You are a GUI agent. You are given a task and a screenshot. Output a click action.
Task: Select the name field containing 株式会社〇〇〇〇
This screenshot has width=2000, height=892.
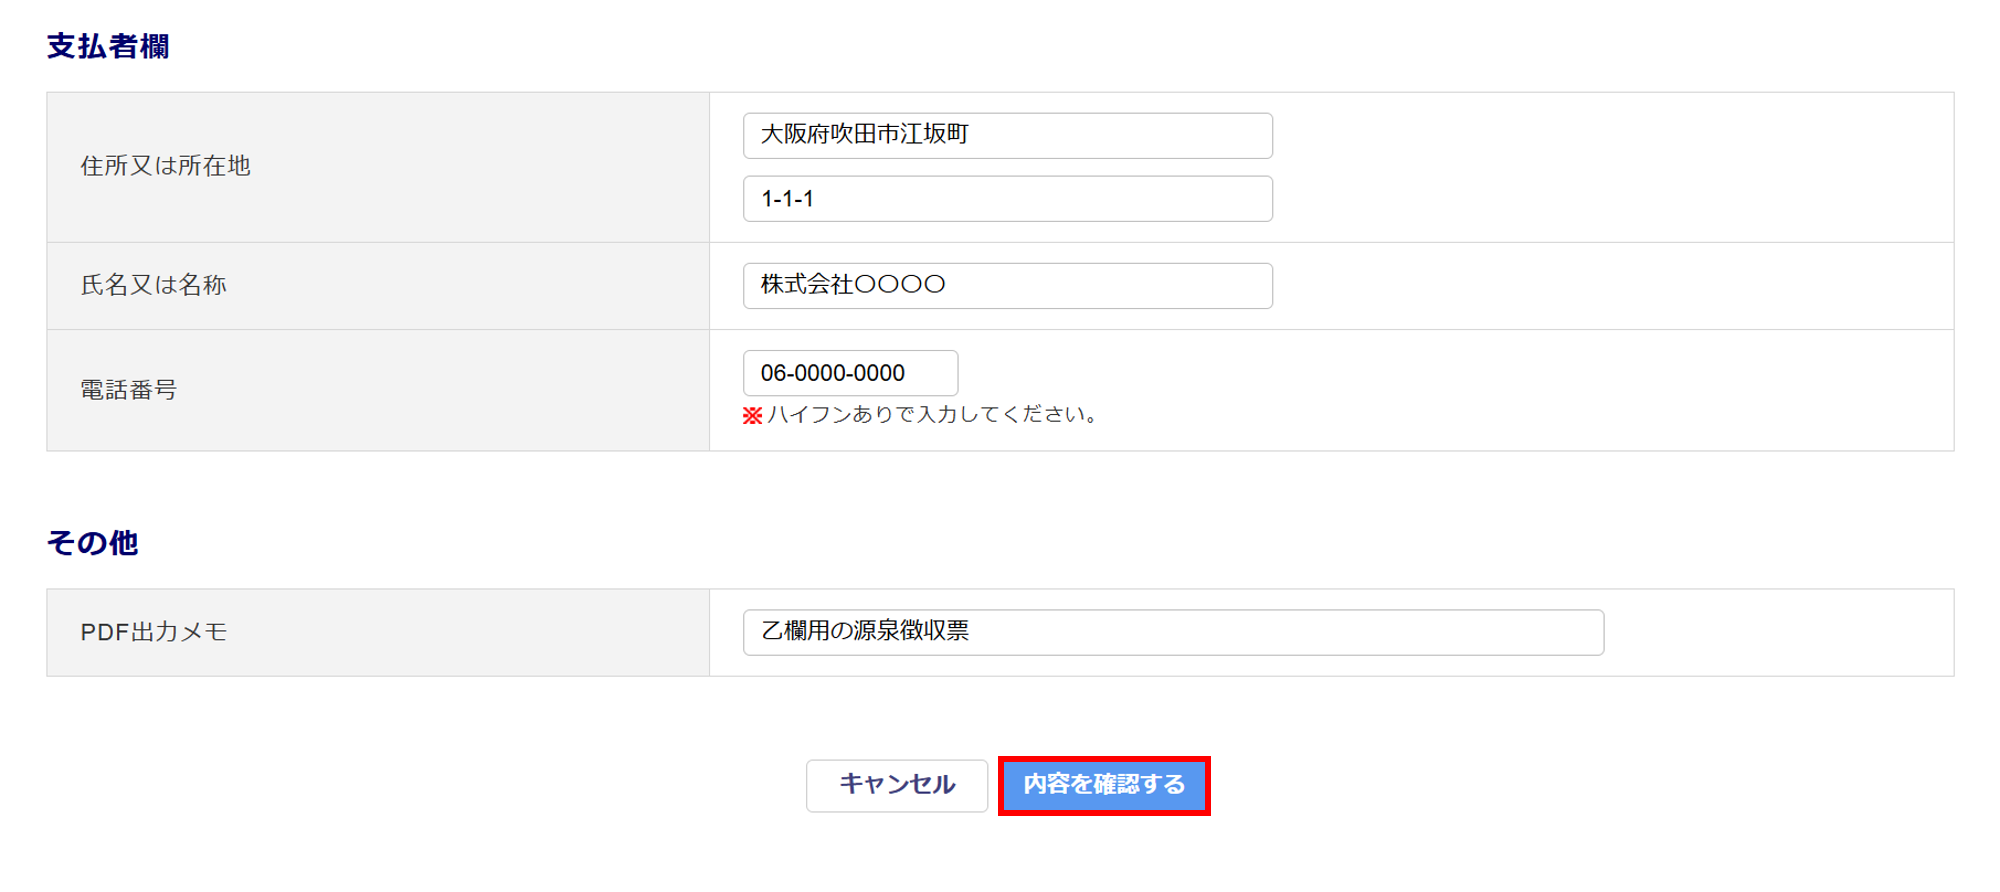tap(1007, 285)
